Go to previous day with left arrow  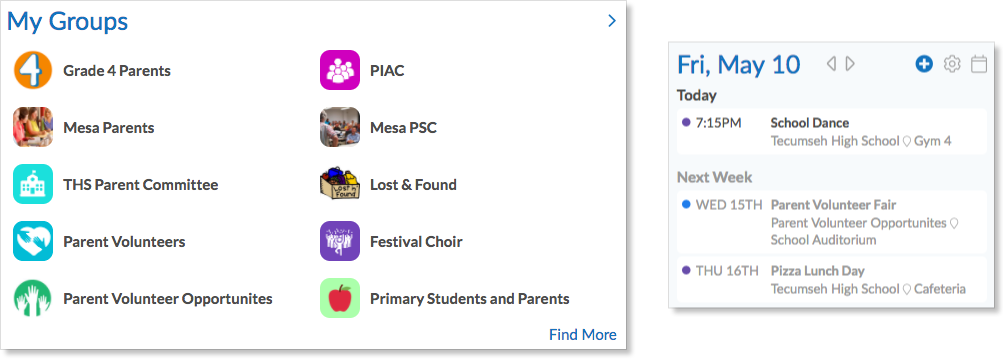click(x=831, y=64)
